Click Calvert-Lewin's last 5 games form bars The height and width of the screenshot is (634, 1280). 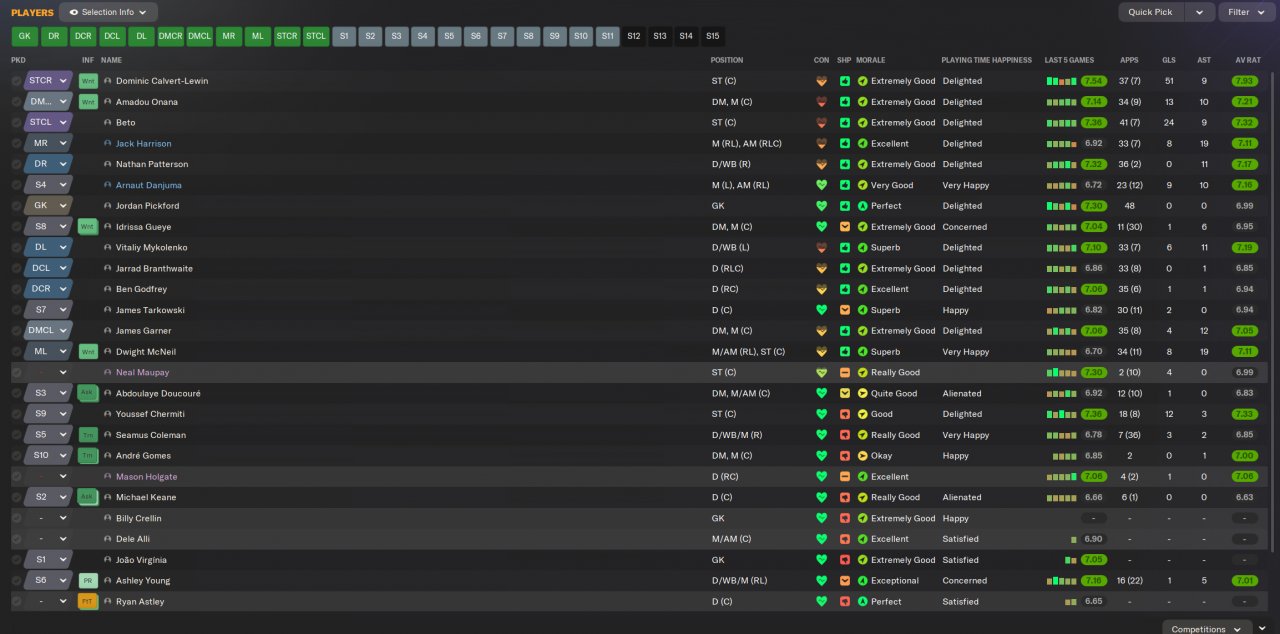pos(1062,81)
